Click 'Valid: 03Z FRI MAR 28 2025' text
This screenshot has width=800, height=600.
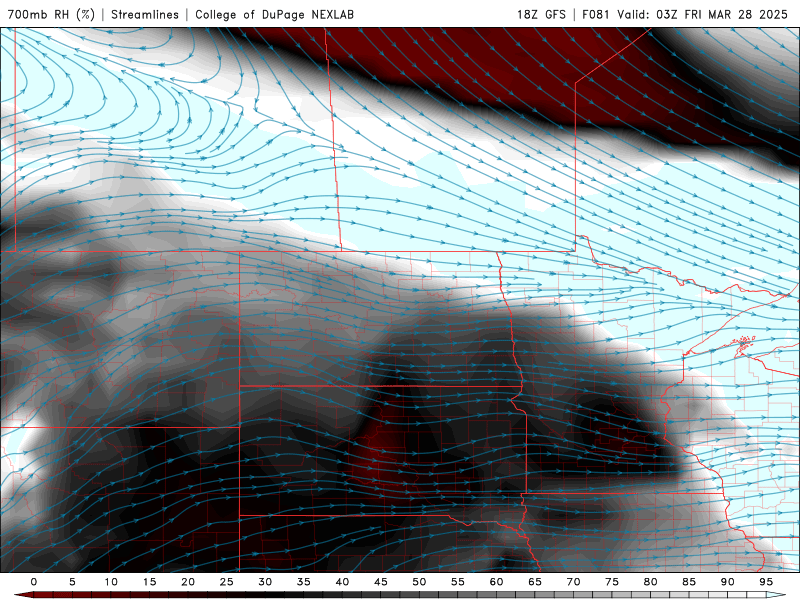703,14
